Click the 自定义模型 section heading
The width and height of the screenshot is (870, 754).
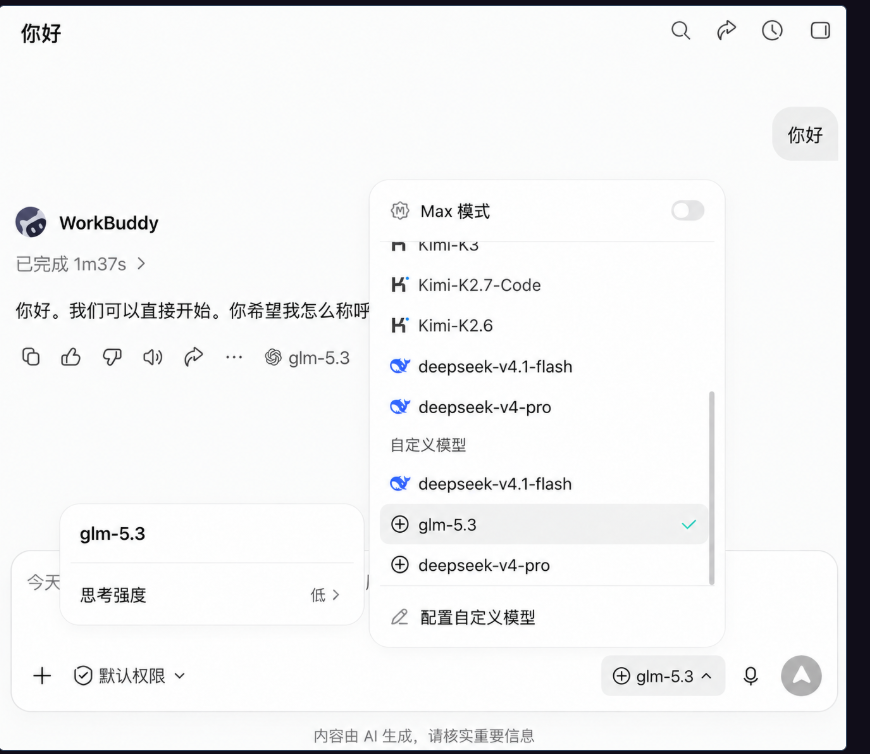click(428, 445)
